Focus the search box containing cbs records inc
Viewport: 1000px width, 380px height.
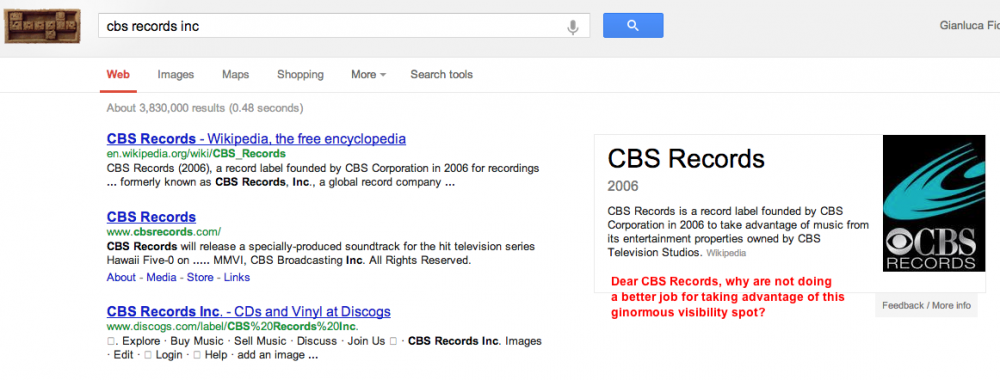344,26
